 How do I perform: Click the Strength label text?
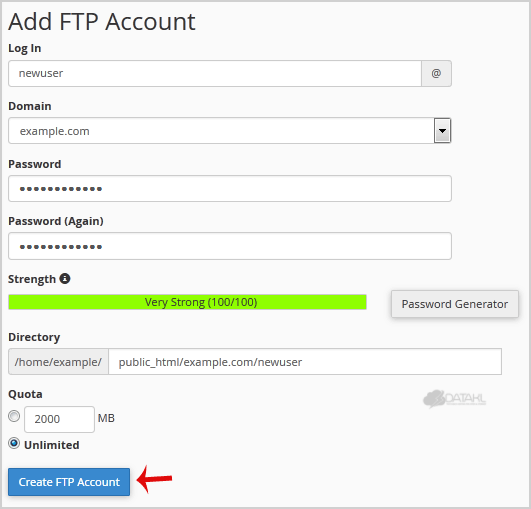click(32, 279)
